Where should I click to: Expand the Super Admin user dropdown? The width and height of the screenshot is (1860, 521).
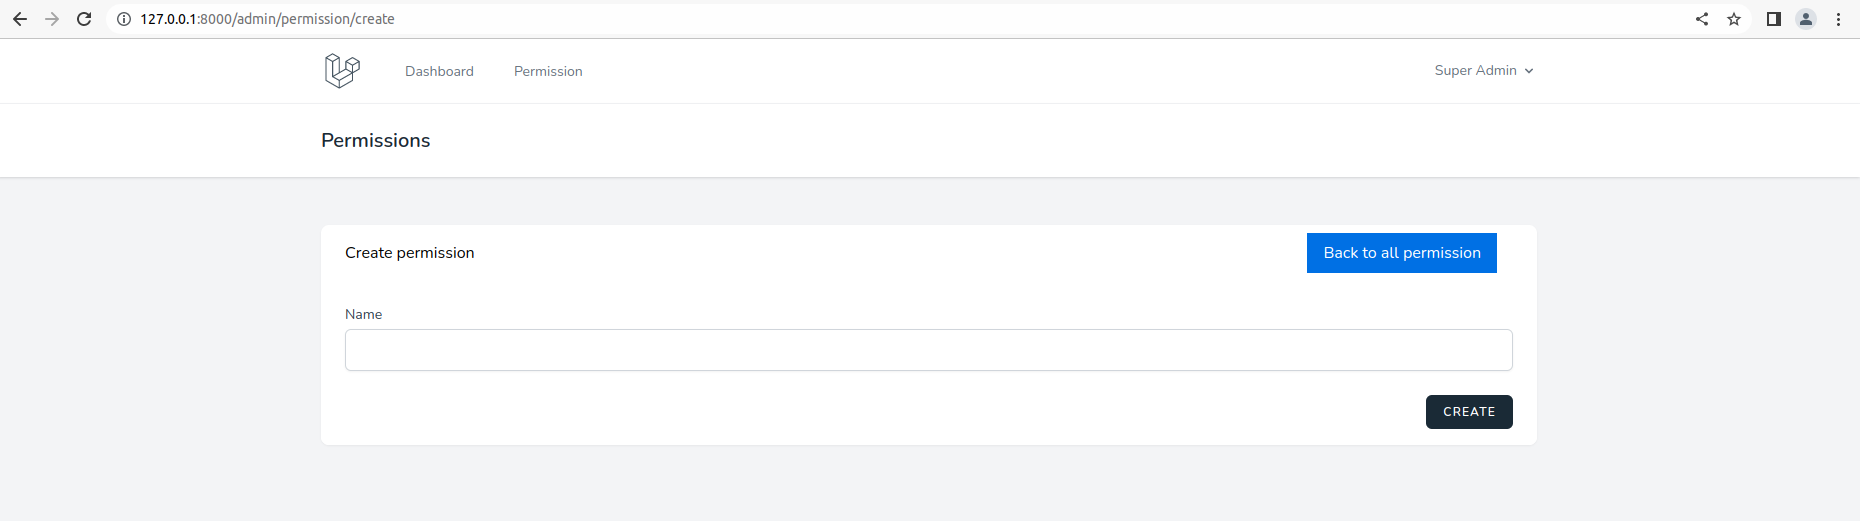click(x=1484, y=71)
